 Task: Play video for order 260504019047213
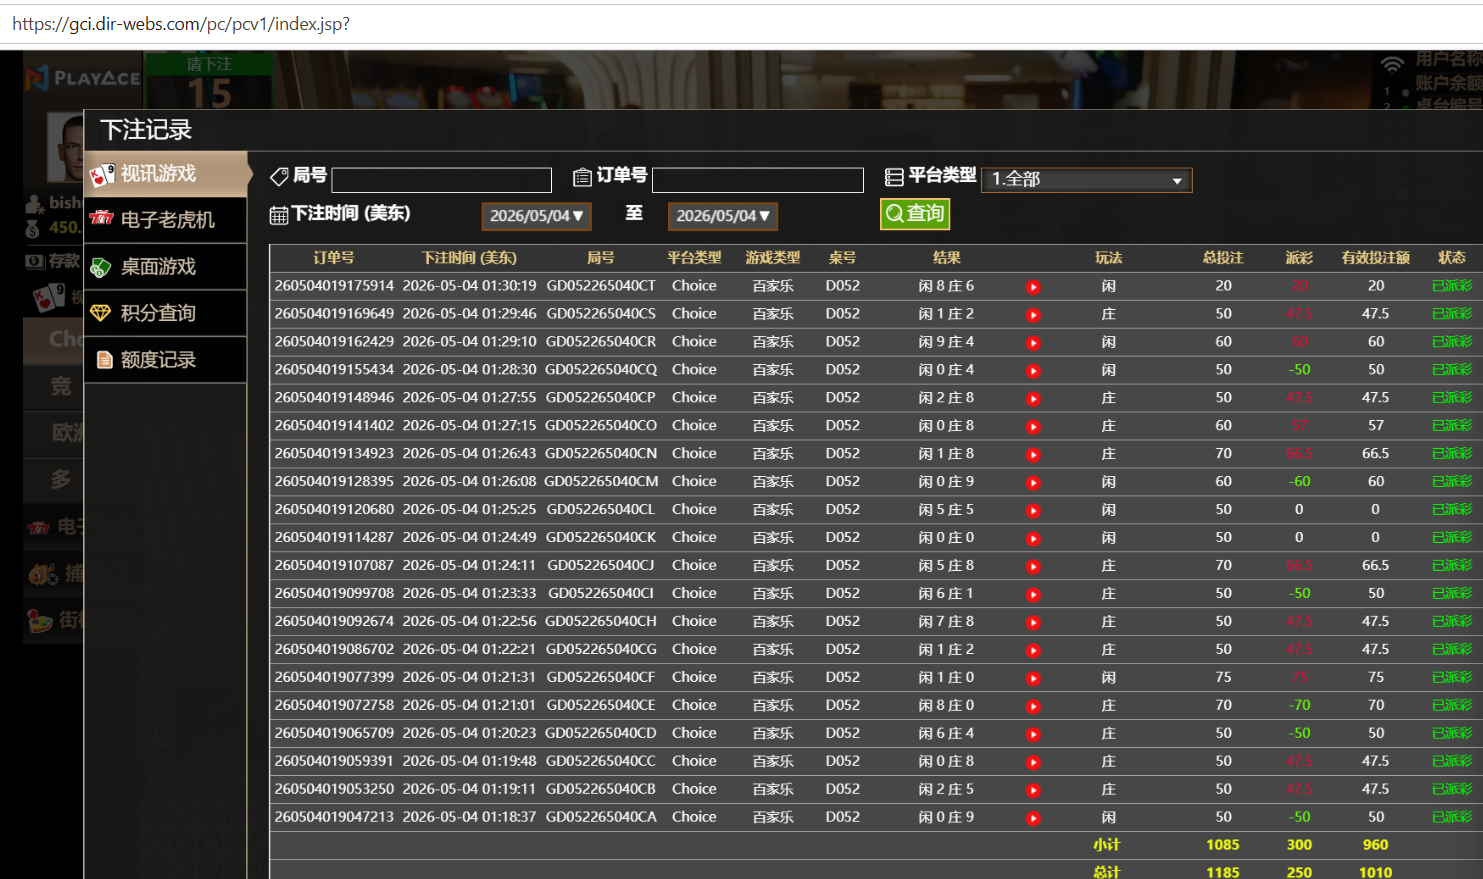pyautogui.click(x=1033, y=819)
